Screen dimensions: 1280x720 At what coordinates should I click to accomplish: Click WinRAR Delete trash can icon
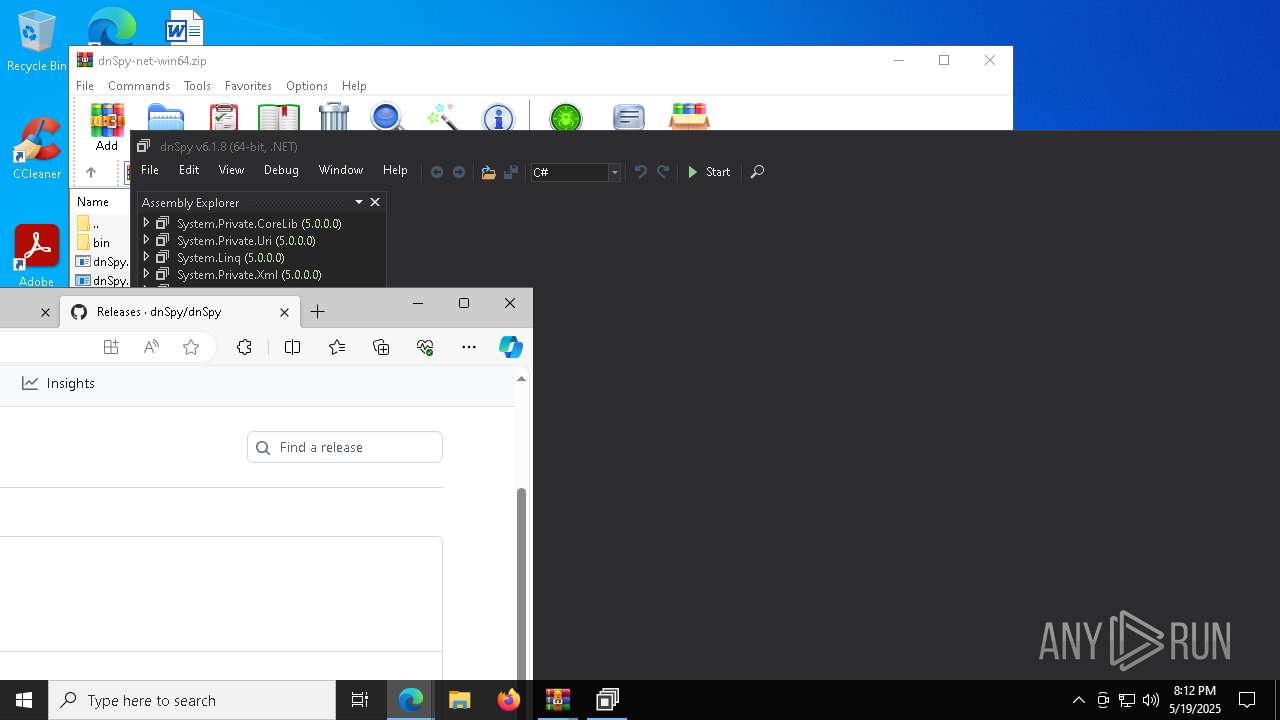pos(334,117)
